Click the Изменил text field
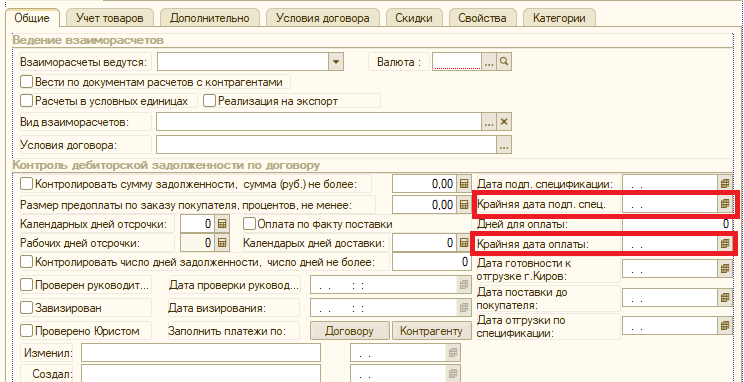Image resolution: width=744 pixels, height=382 pixels. tap(201, 353)
